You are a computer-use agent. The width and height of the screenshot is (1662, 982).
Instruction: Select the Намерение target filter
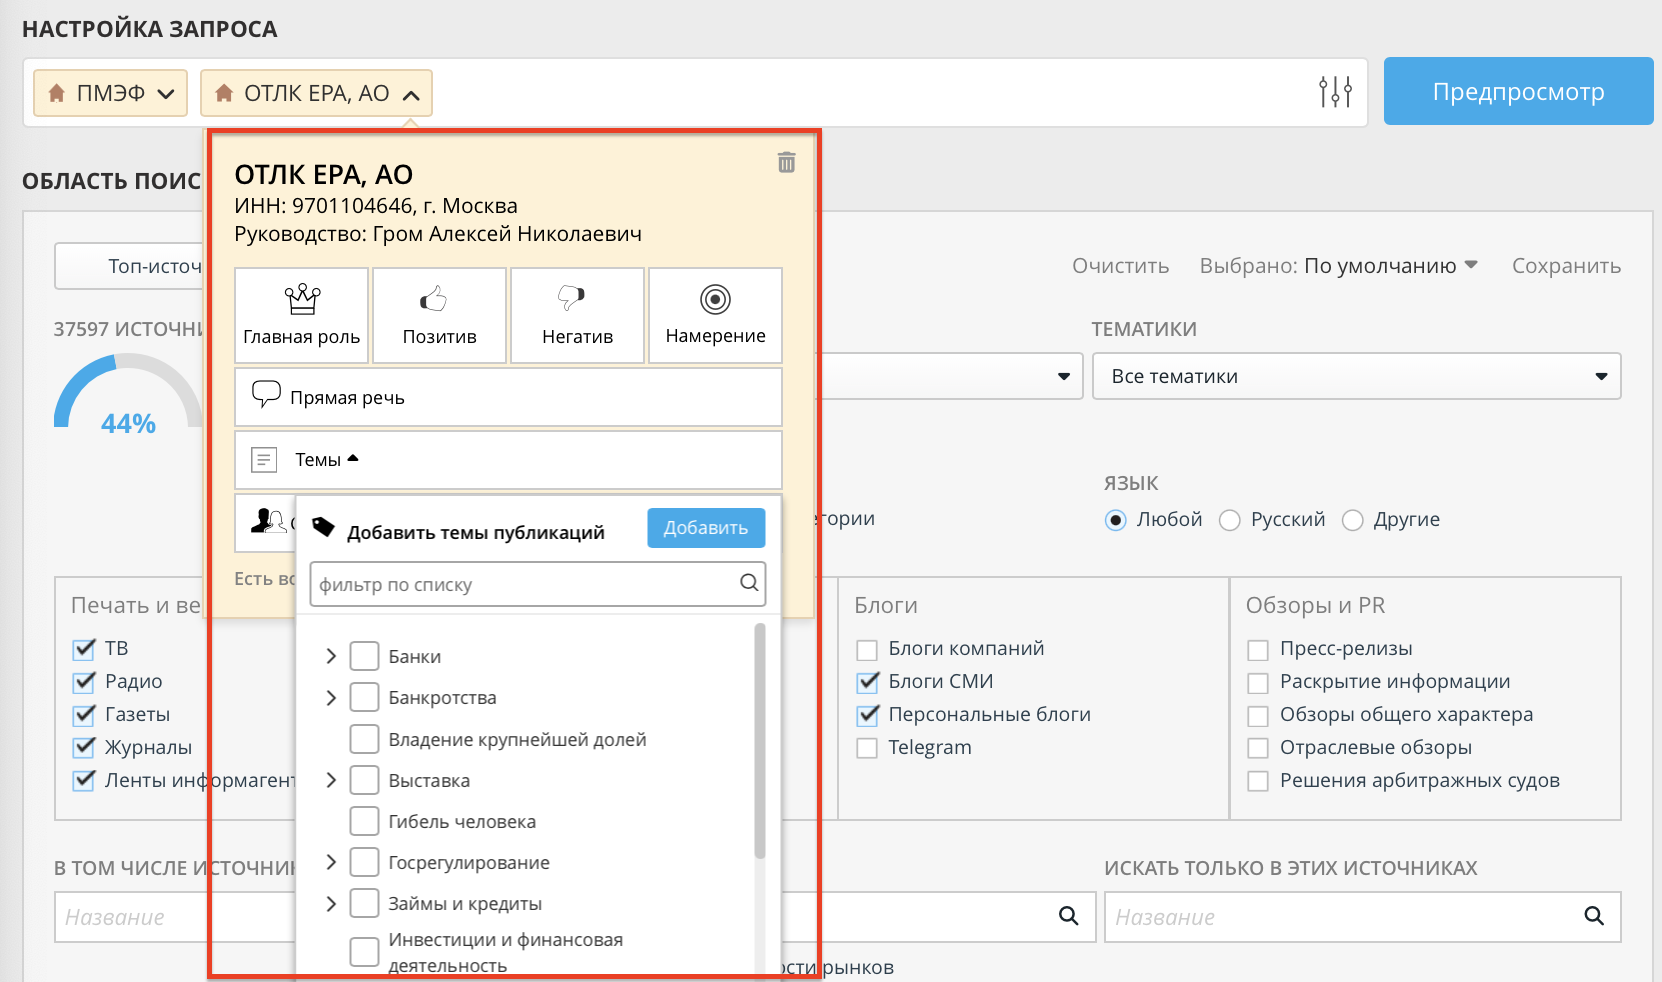[716, 315]
